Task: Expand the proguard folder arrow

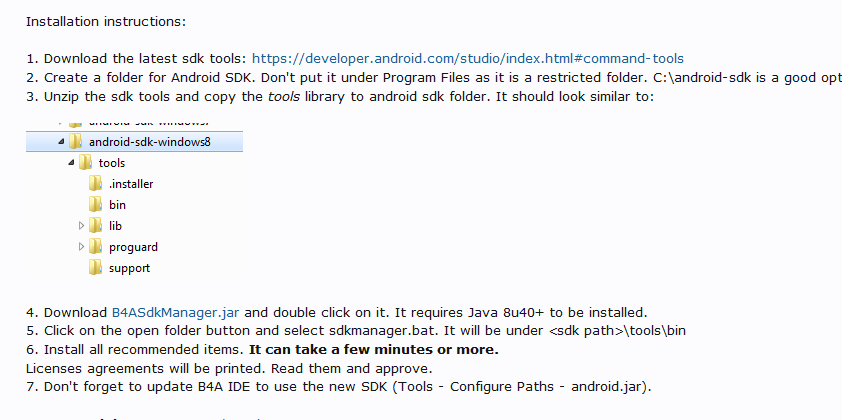Action: coord(81,246)
